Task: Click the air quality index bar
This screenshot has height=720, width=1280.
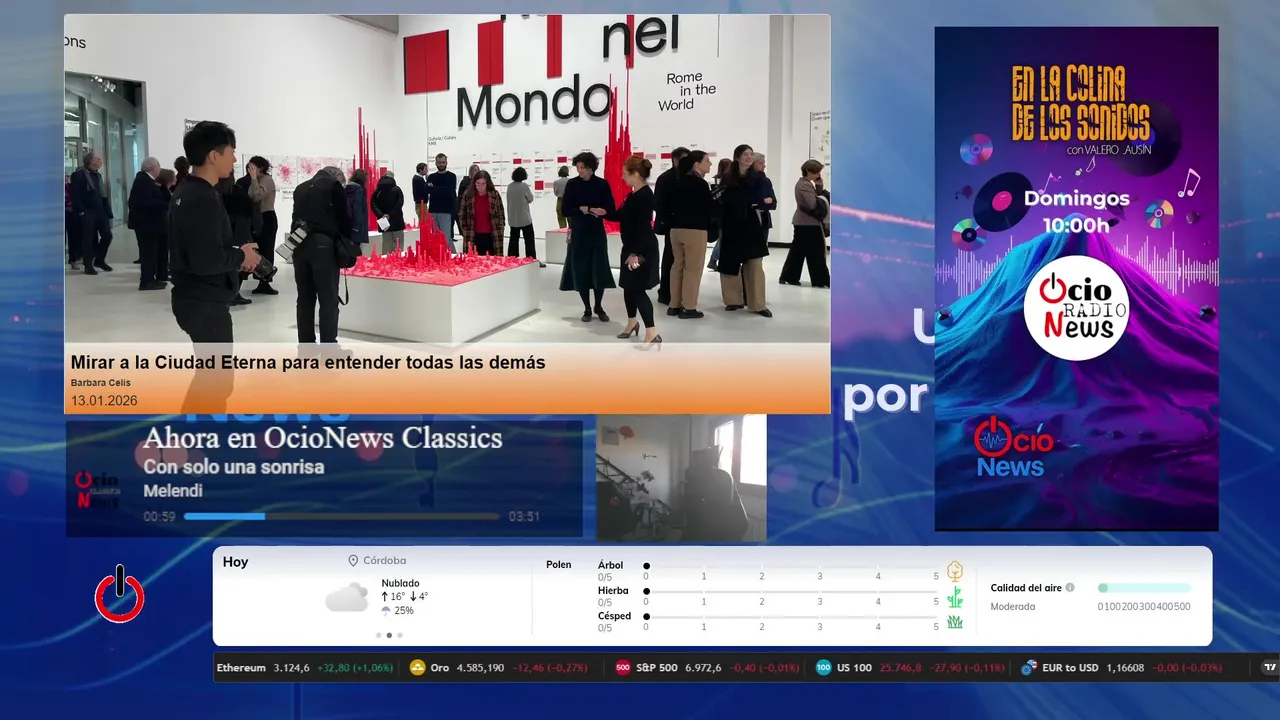Action: [x=1144, y=588]
